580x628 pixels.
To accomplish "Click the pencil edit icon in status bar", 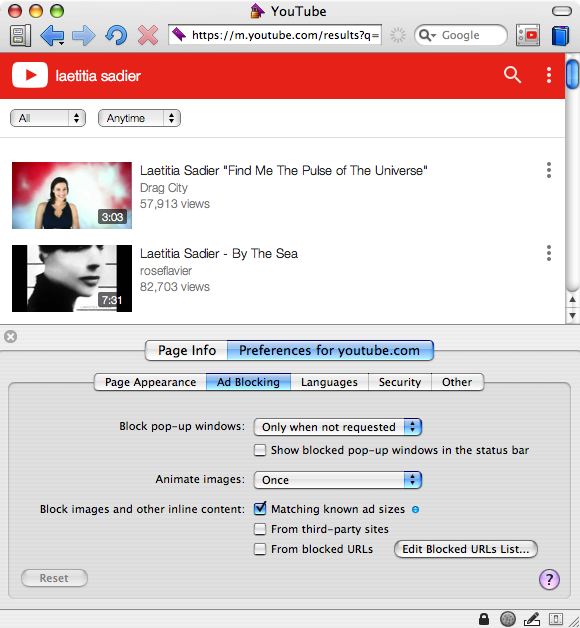I will tap(532, 619).
